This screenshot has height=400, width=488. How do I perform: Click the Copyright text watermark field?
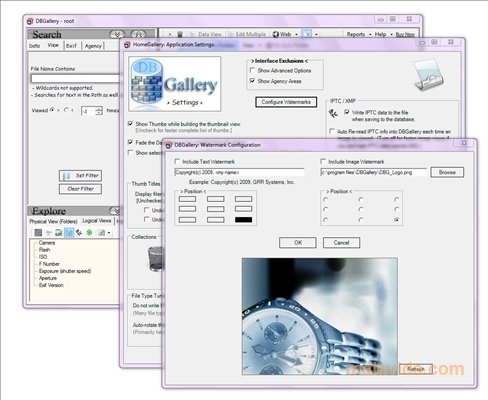pyautogui.click(x=239, y=172)
